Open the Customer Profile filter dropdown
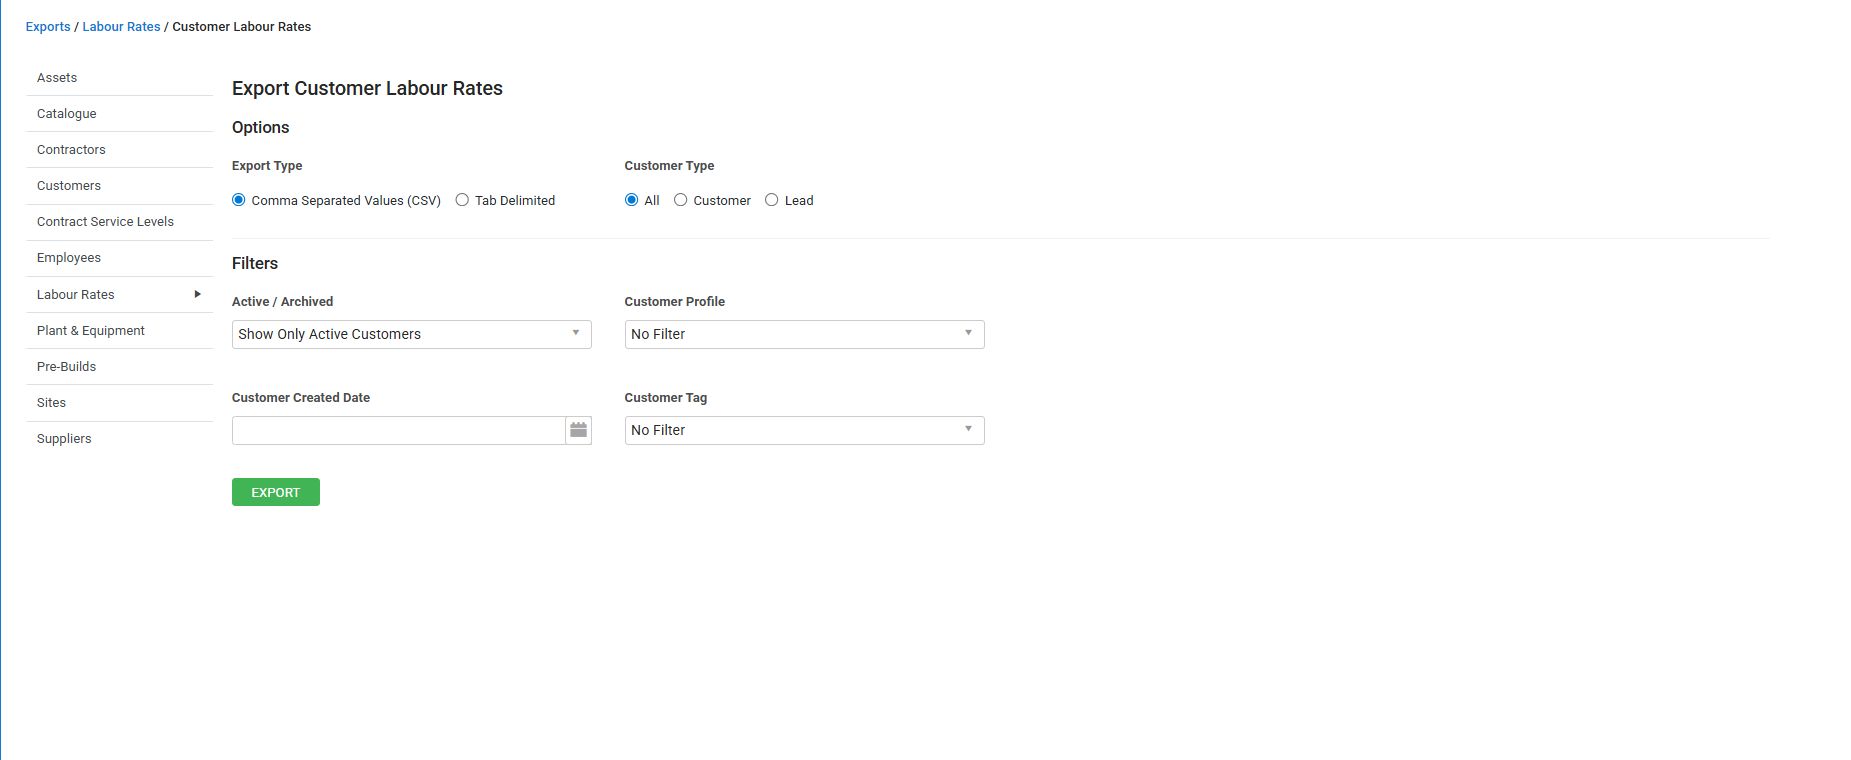 (x=804, y=334)
